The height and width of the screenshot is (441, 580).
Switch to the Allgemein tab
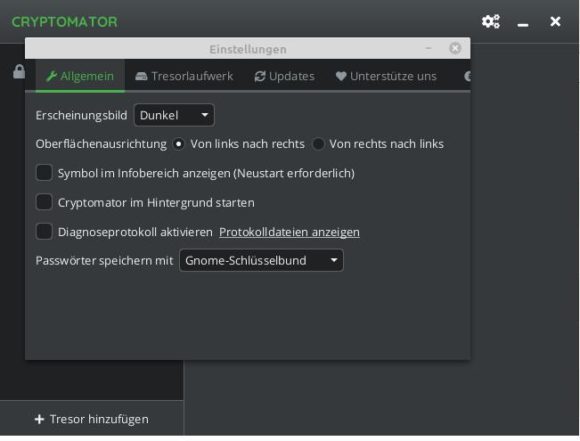tap(80, 76)
